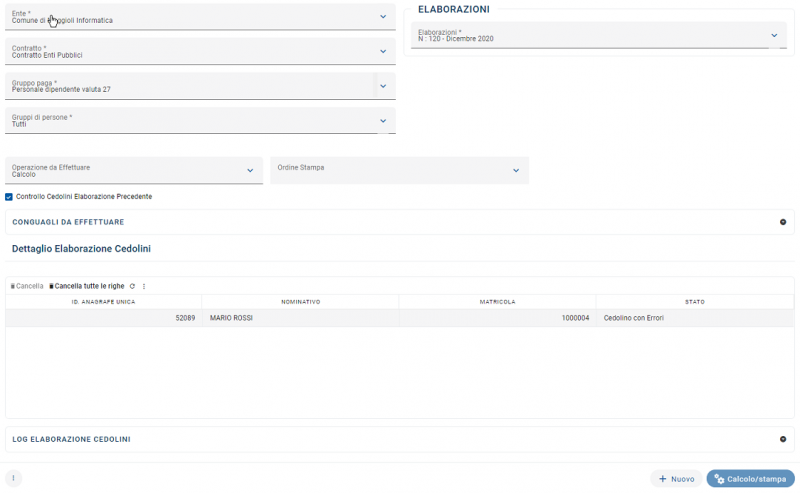Open the Ente dropdown
Screen dimensions: 800x493
click(x=200, y=17)
